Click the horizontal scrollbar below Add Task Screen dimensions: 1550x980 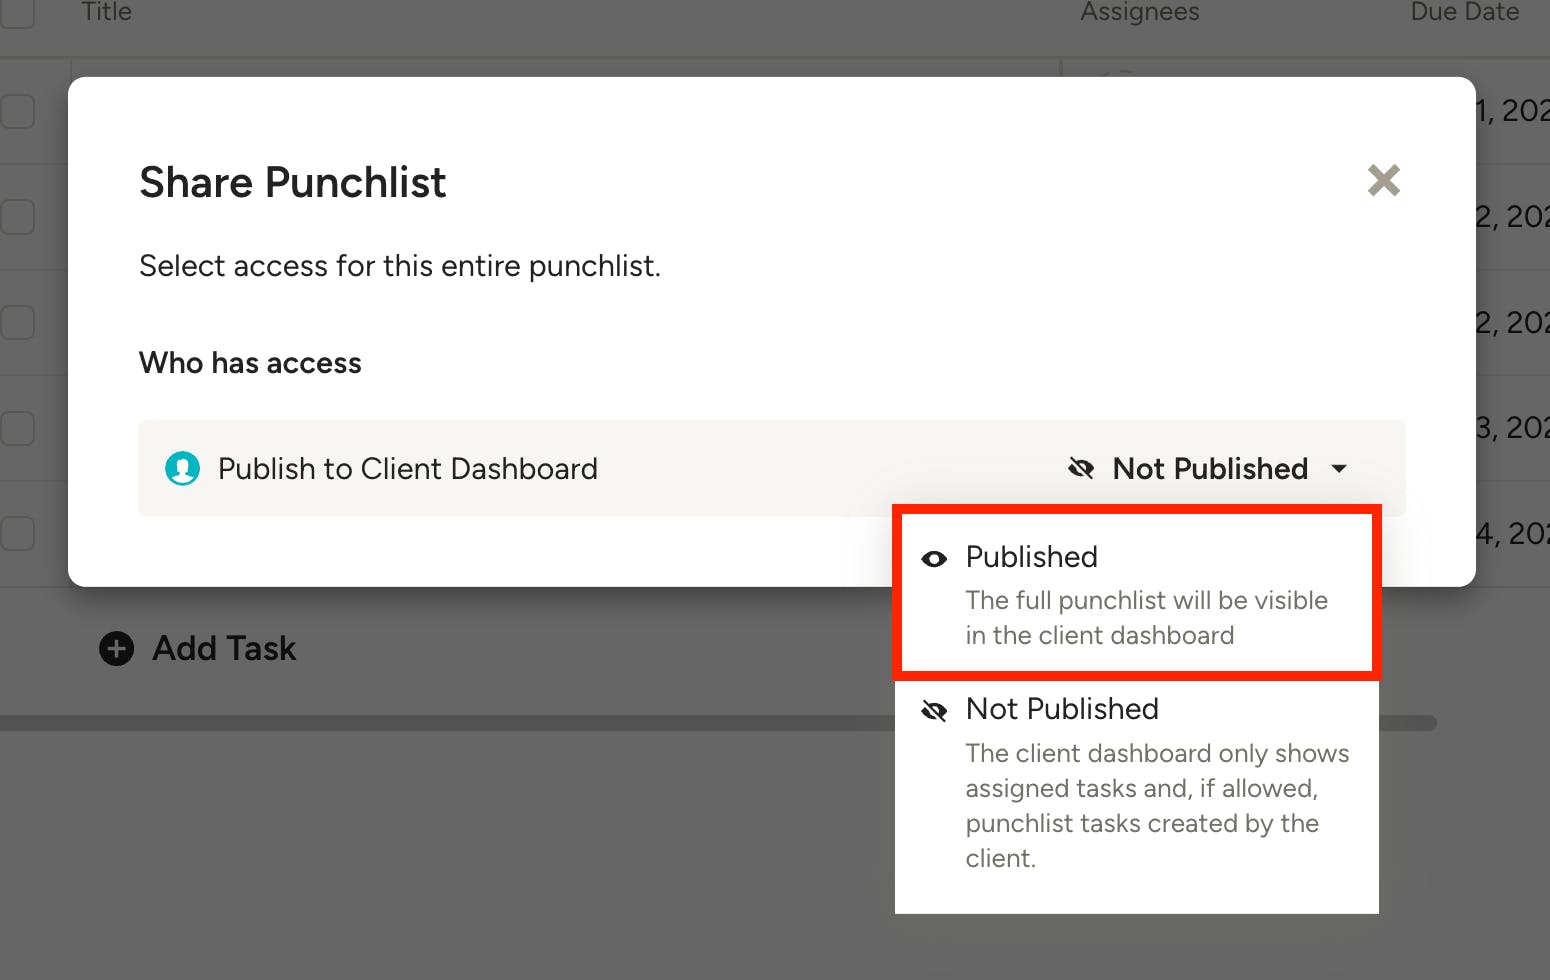[x=450, y=722]
